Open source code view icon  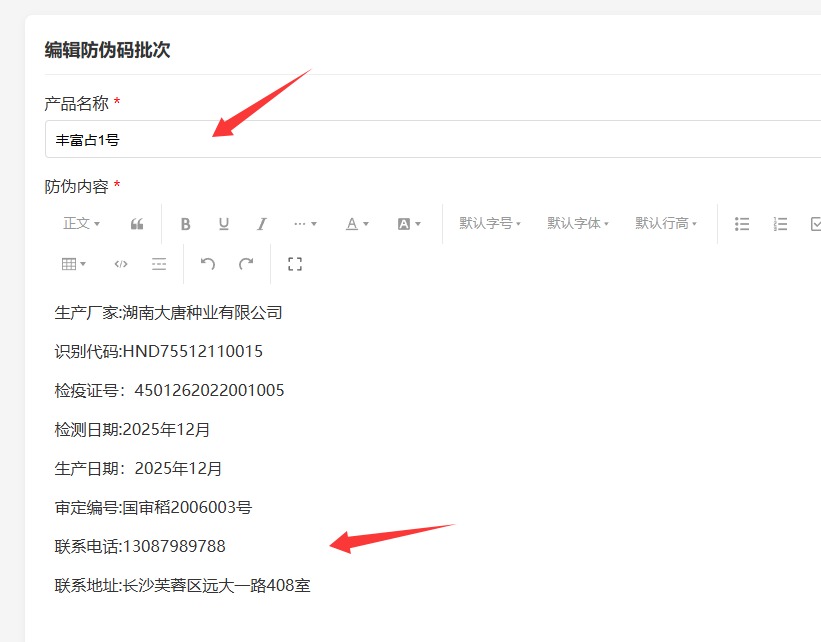pyautogui.click(x=121, y=264)
